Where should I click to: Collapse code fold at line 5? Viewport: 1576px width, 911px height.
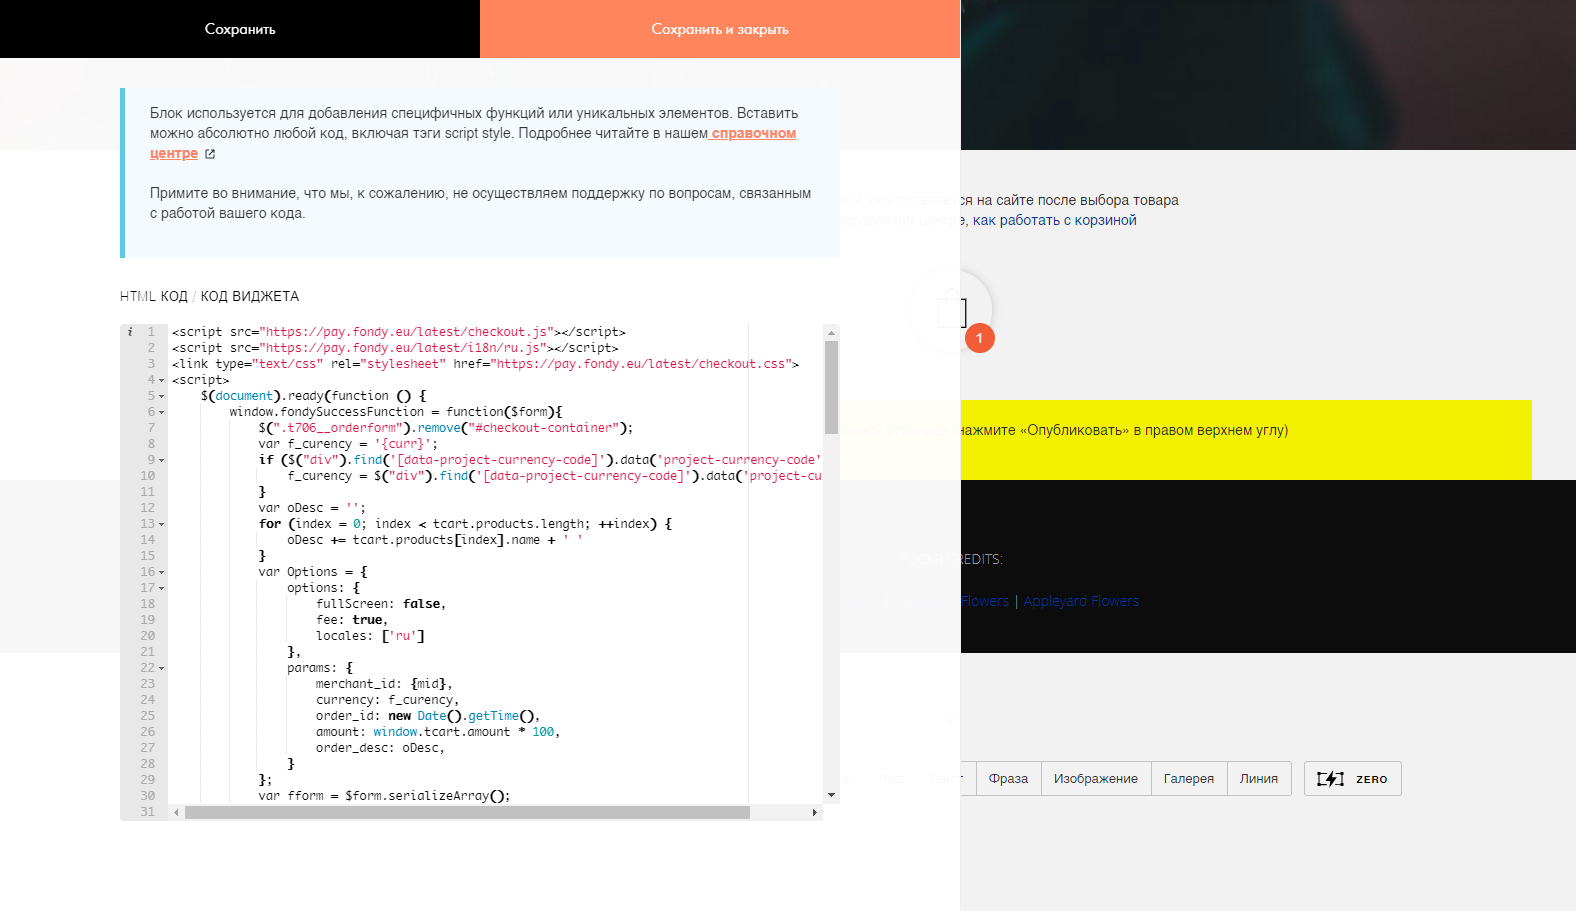click(162, 396)
